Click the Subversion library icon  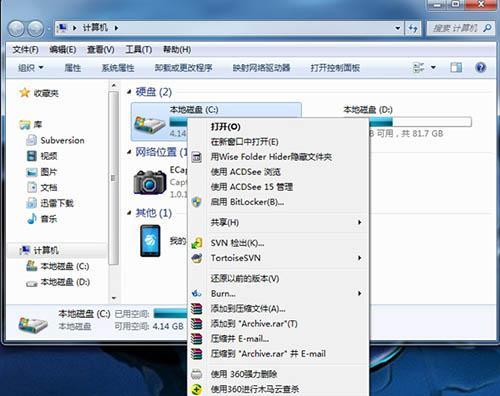pyautogui.click(x=31, y=140)
